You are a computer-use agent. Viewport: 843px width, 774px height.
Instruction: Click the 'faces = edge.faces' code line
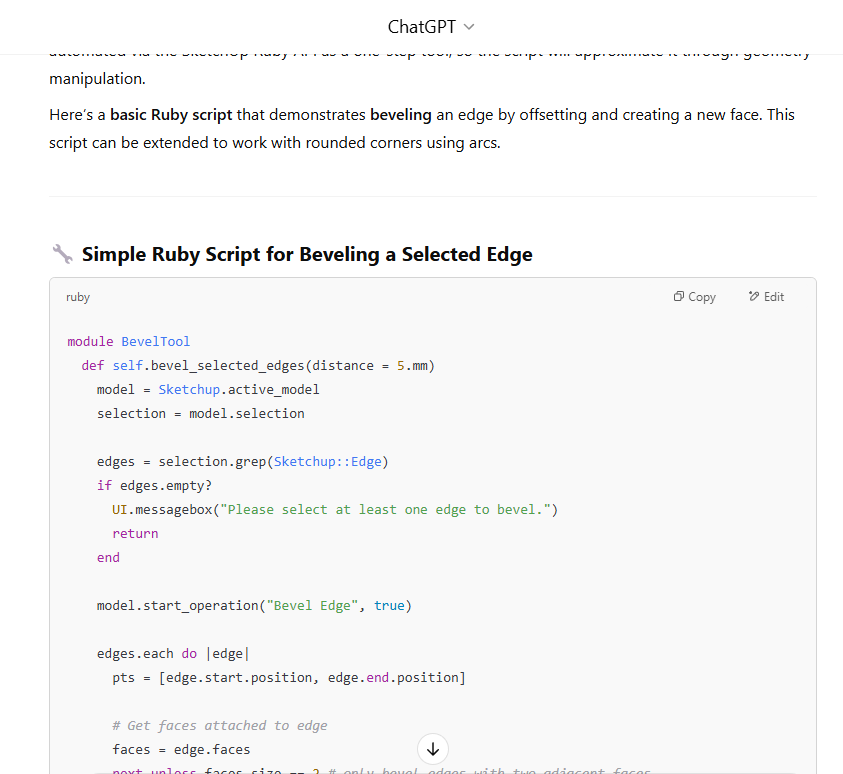click(x=181, y=749)
